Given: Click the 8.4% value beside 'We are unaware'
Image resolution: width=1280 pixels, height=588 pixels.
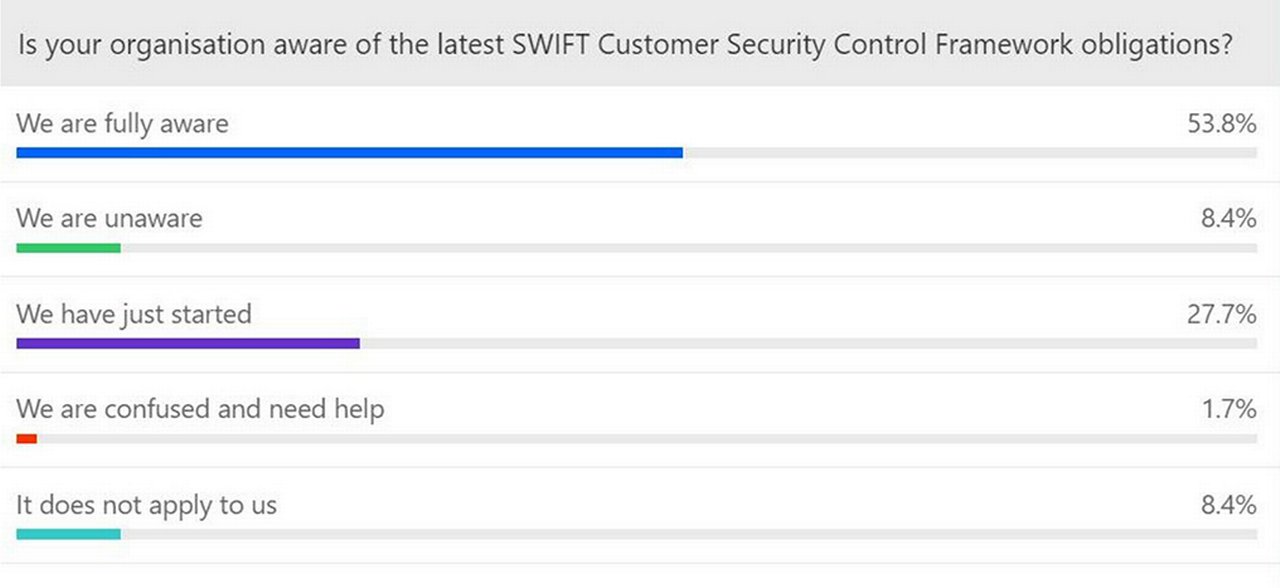Looking at the screenshot, I should point(1229,218).
